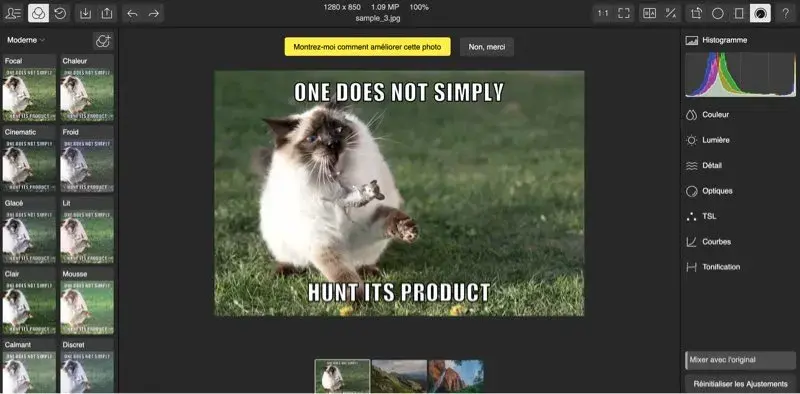Open the Moderne preset category dropdown

(x=26, y=40)
